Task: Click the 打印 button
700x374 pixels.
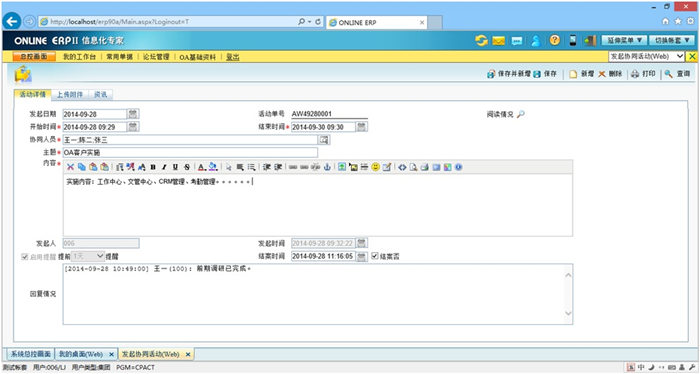Action: pos(643,74)
